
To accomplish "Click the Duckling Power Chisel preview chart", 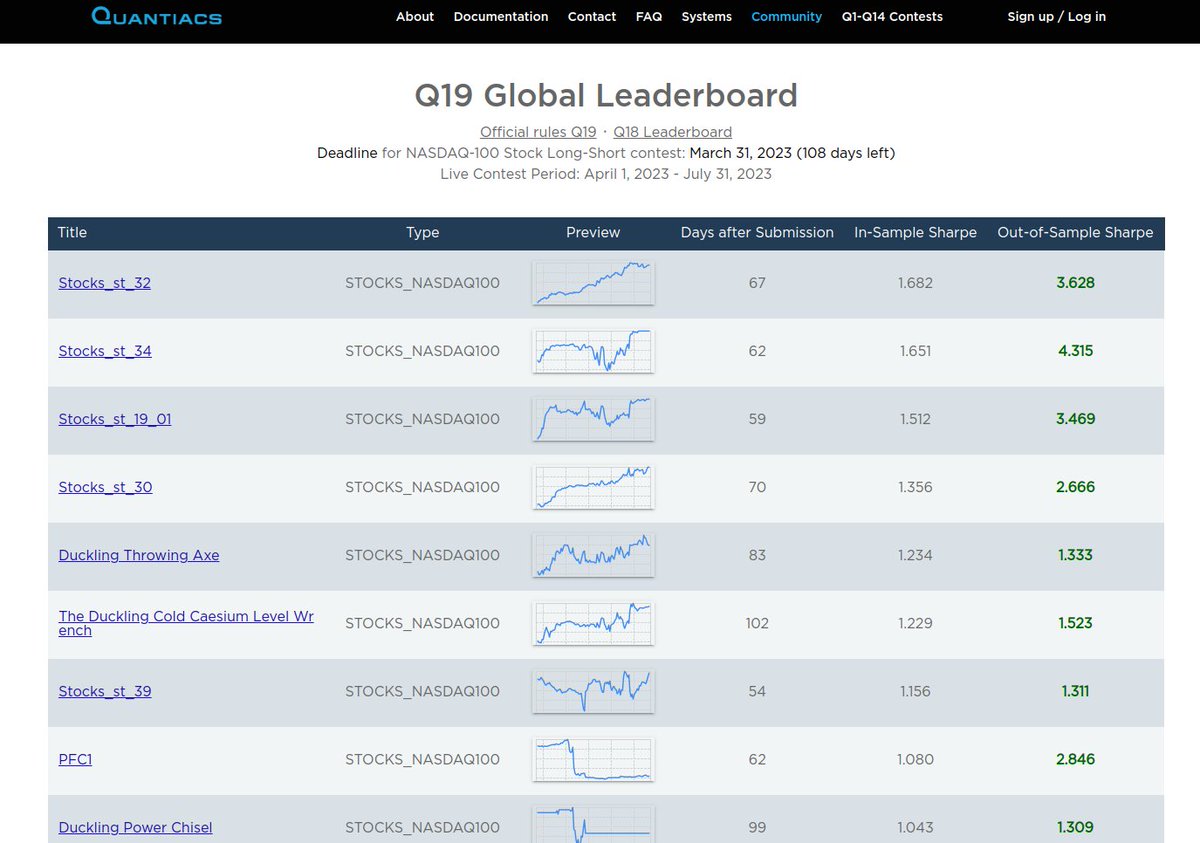I will pos(593,824).
